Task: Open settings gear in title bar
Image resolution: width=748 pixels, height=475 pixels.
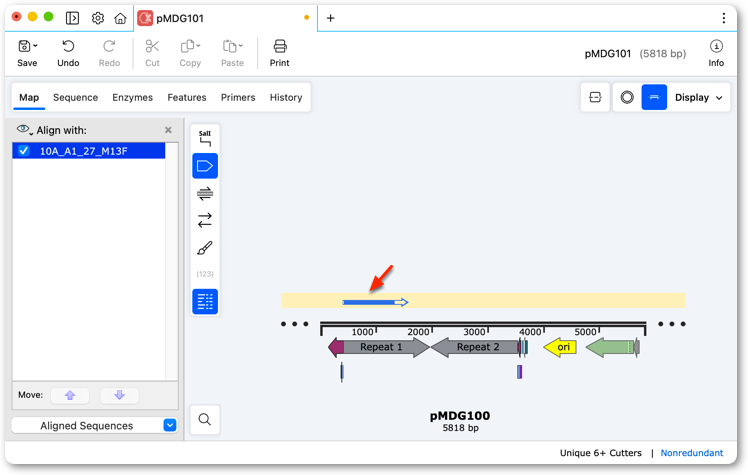Action: click(98, 18)
